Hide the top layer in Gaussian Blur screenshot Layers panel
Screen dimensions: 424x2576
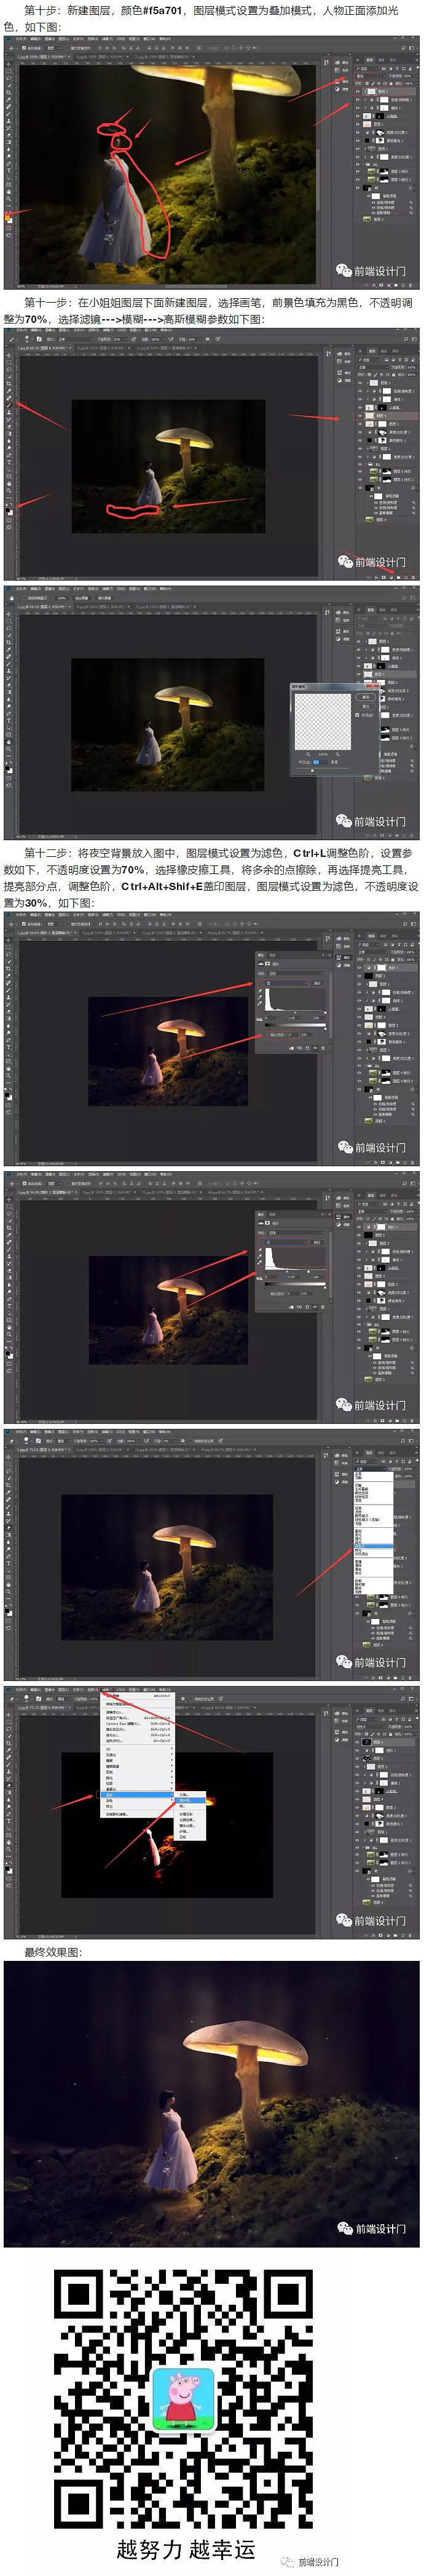tap(359, 641)
